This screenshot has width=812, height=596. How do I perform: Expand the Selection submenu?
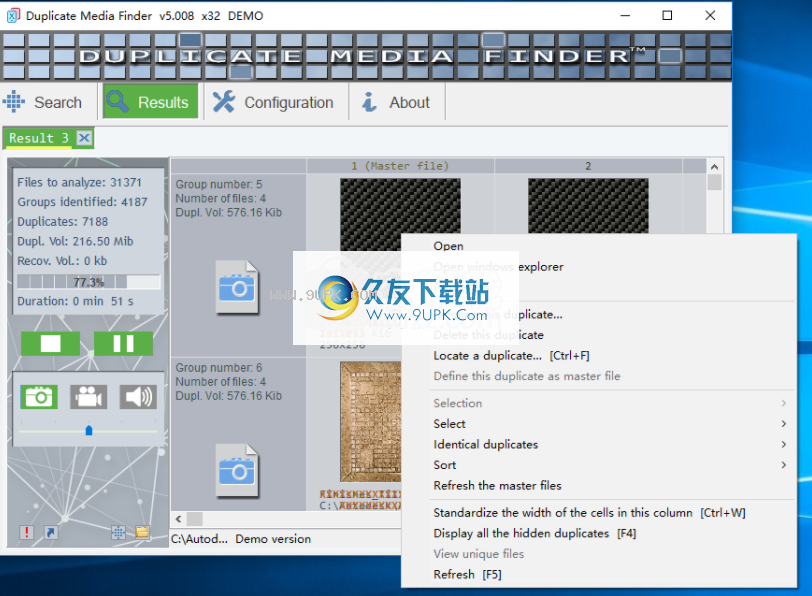pyautogui.click(x=599, y=403)
